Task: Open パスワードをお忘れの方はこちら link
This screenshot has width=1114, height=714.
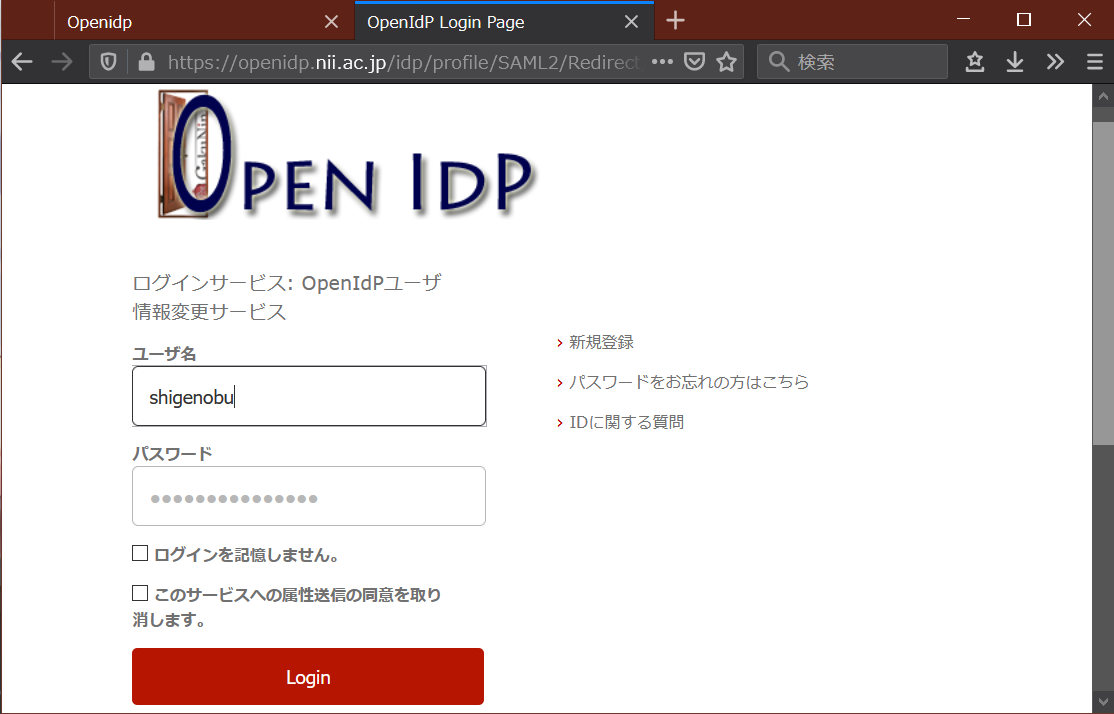Action: 689,382
